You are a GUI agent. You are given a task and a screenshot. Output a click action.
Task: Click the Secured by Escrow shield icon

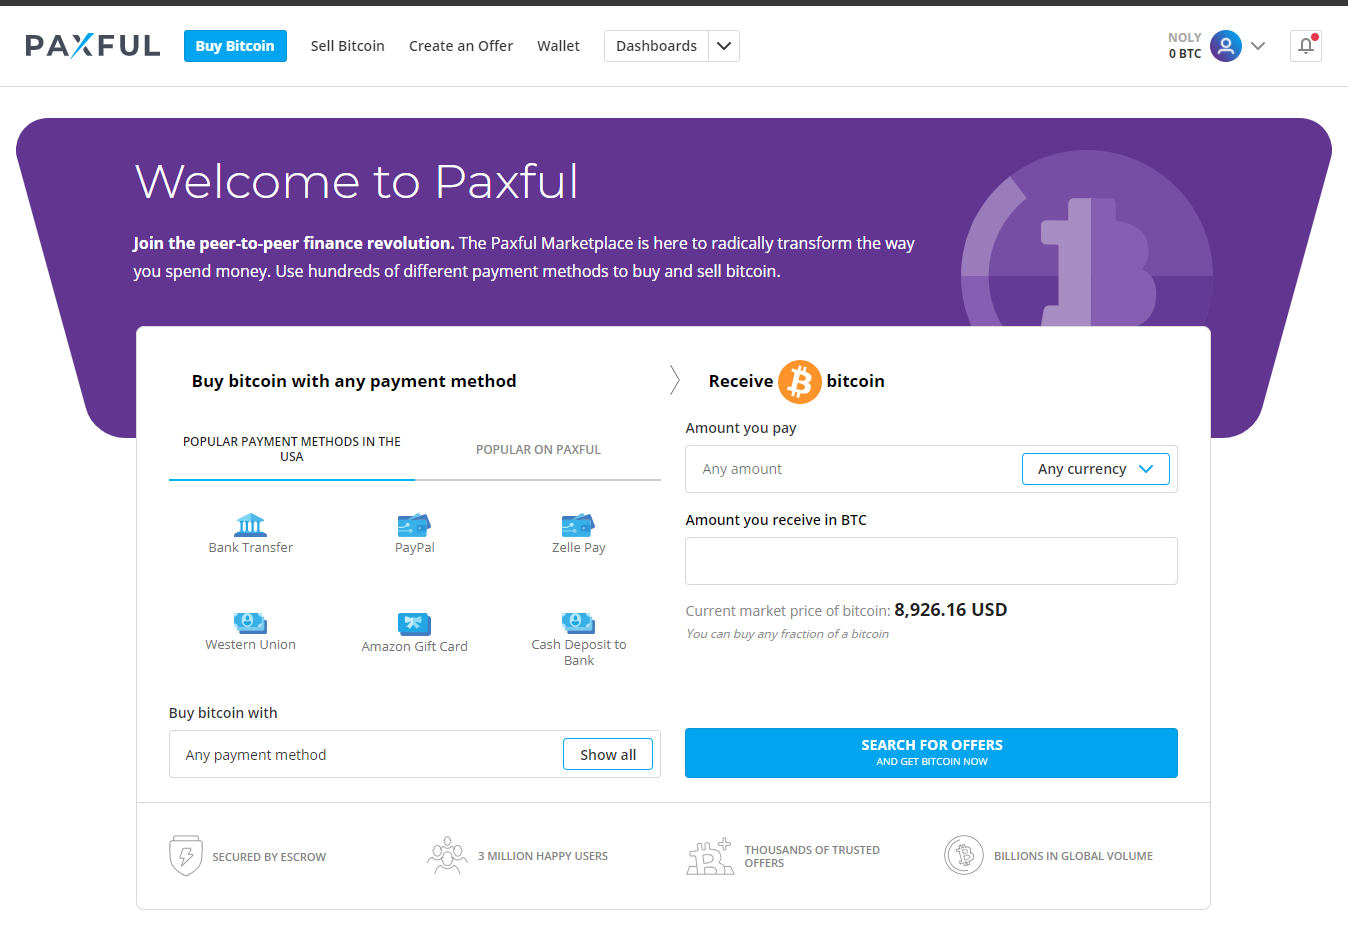(186, 856)
